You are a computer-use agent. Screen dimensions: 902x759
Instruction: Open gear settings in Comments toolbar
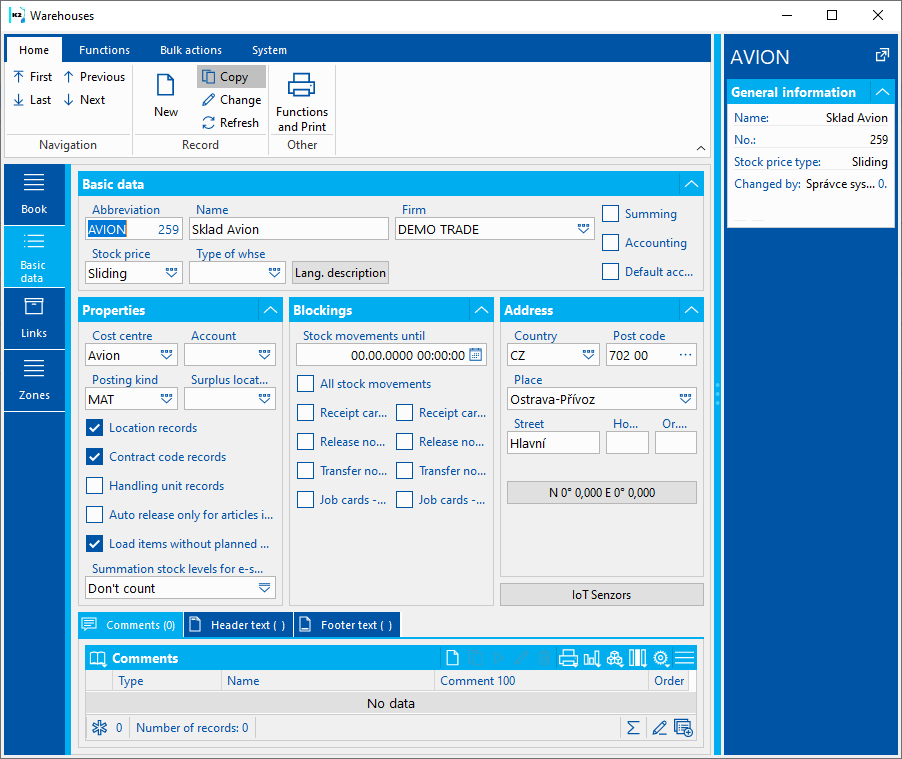coord(661,658)
